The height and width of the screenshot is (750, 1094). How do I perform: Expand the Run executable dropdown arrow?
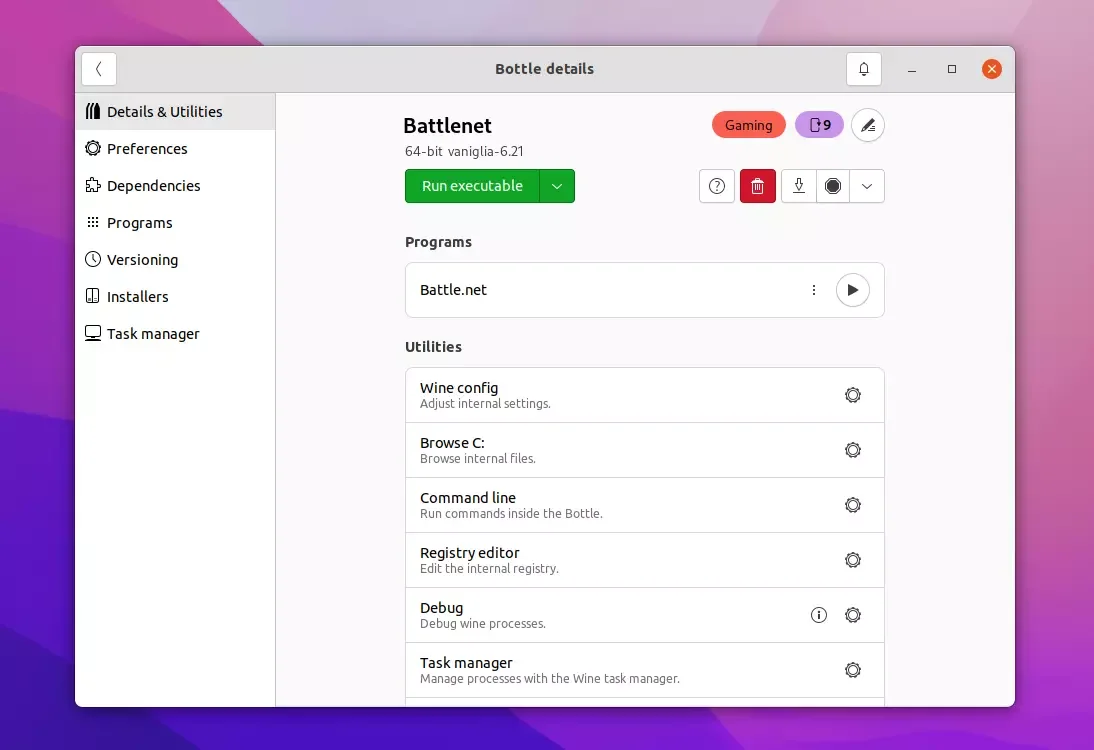point(557,186)
